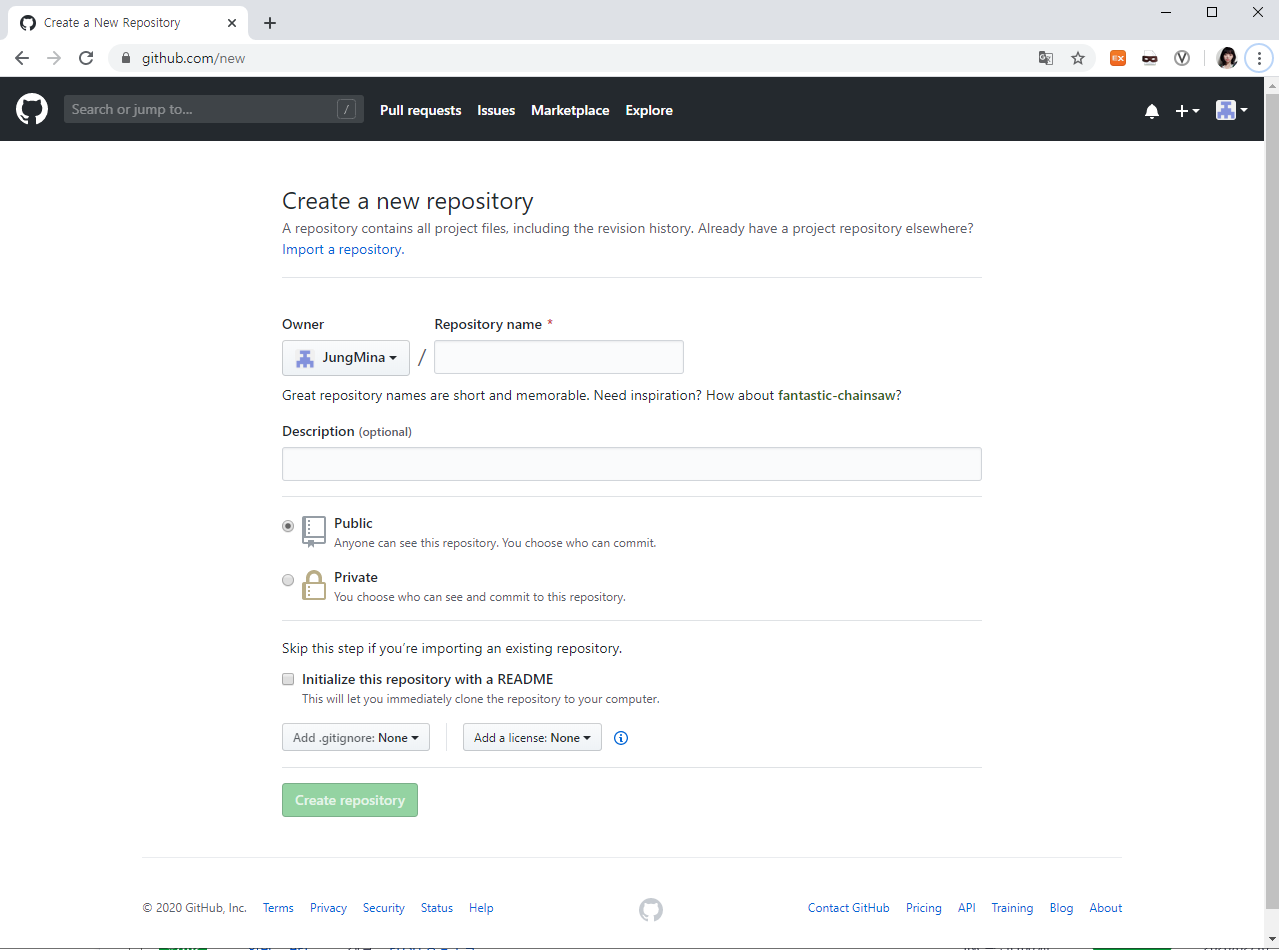Click the Public repository book icon
The height and width of the screenshot is (950, 1279).
[x=314, y=532]
